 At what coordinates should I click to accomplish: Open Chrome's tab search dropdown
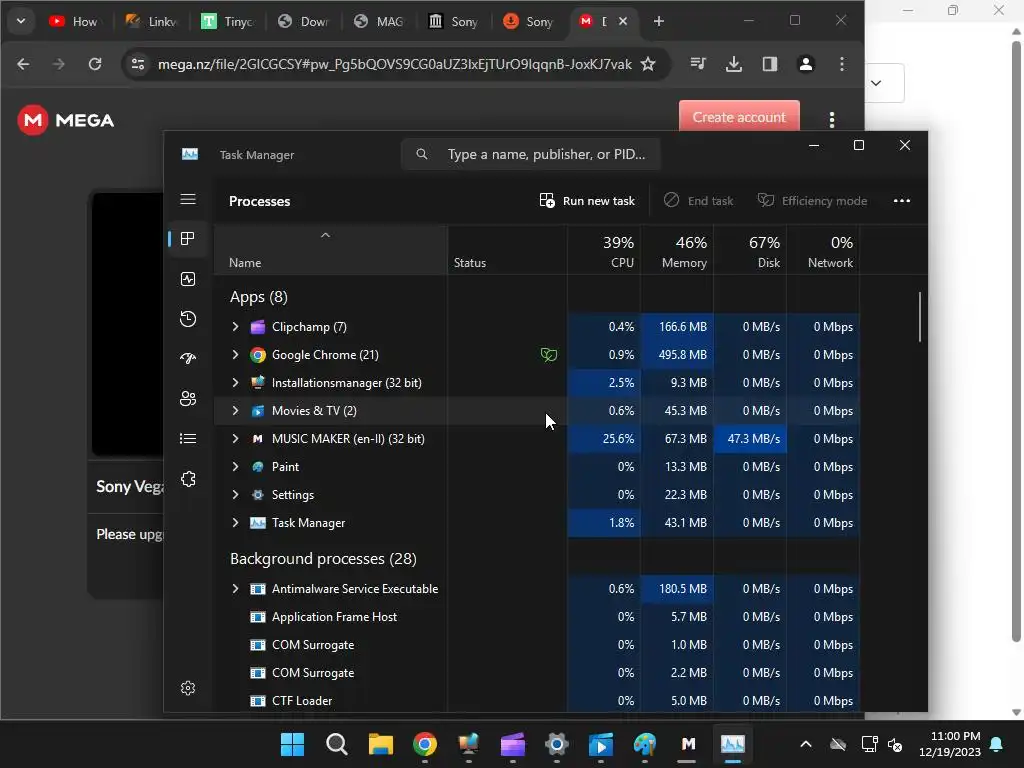pos(21,22)
